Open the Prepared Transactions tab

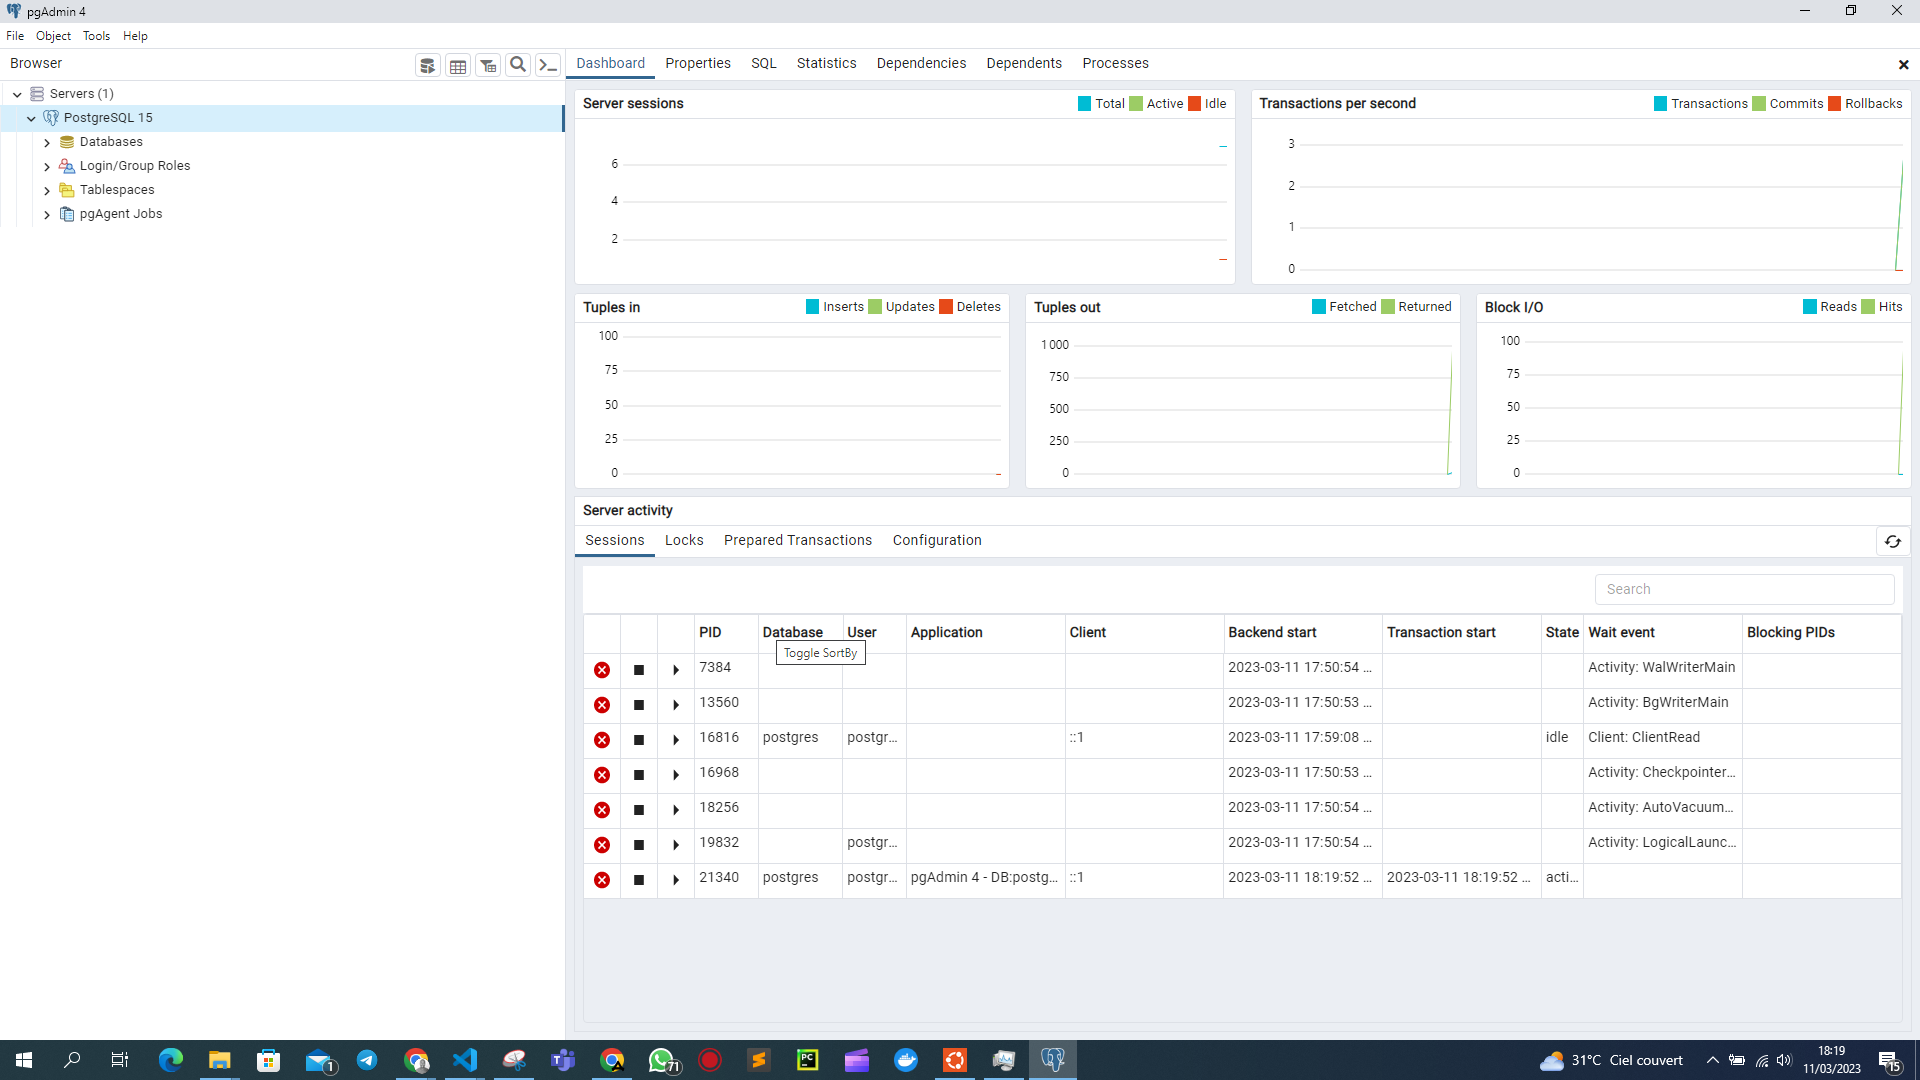[x=798, y=540]
